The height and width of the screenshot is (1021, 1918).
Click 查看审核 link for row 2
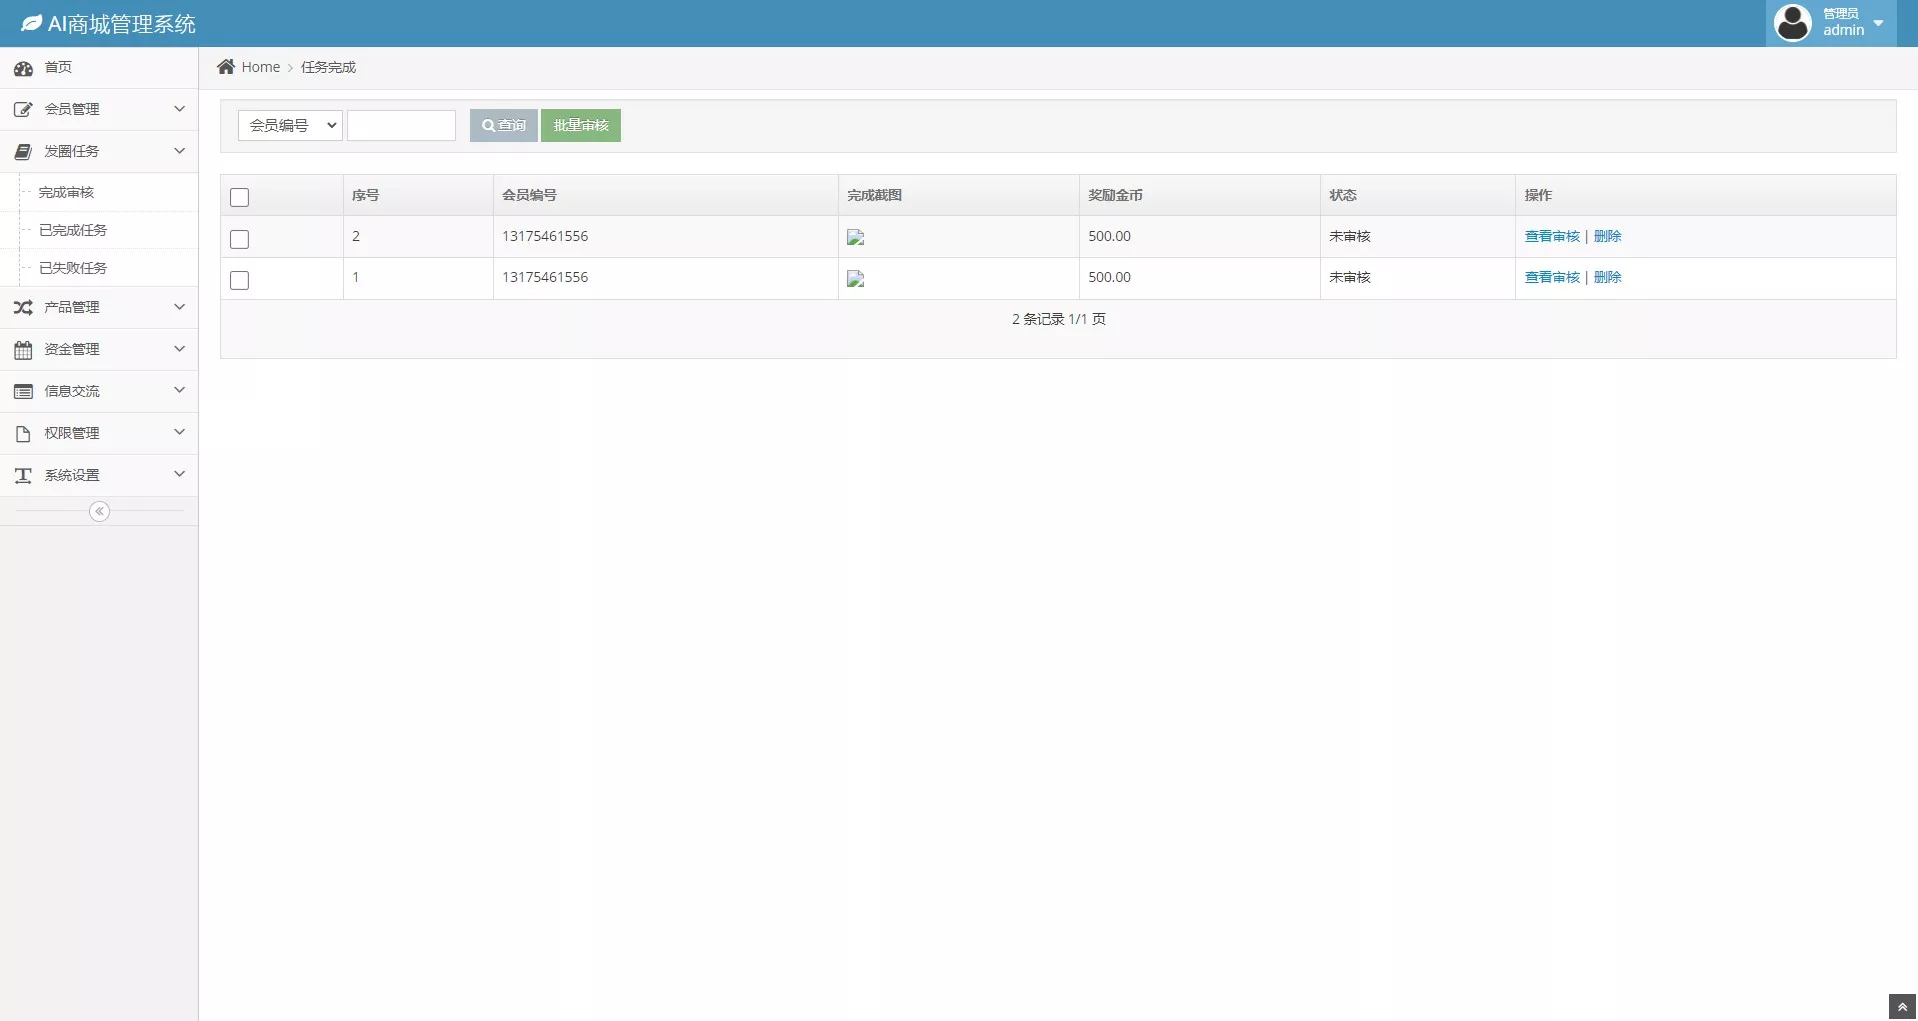tap(1551, 236)
